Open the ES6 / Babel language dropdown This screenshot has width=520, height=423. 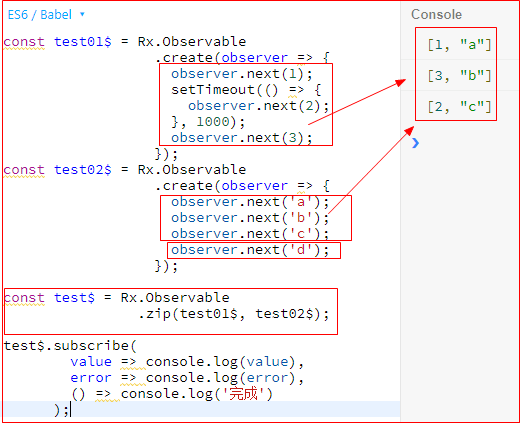click(46, 15)
